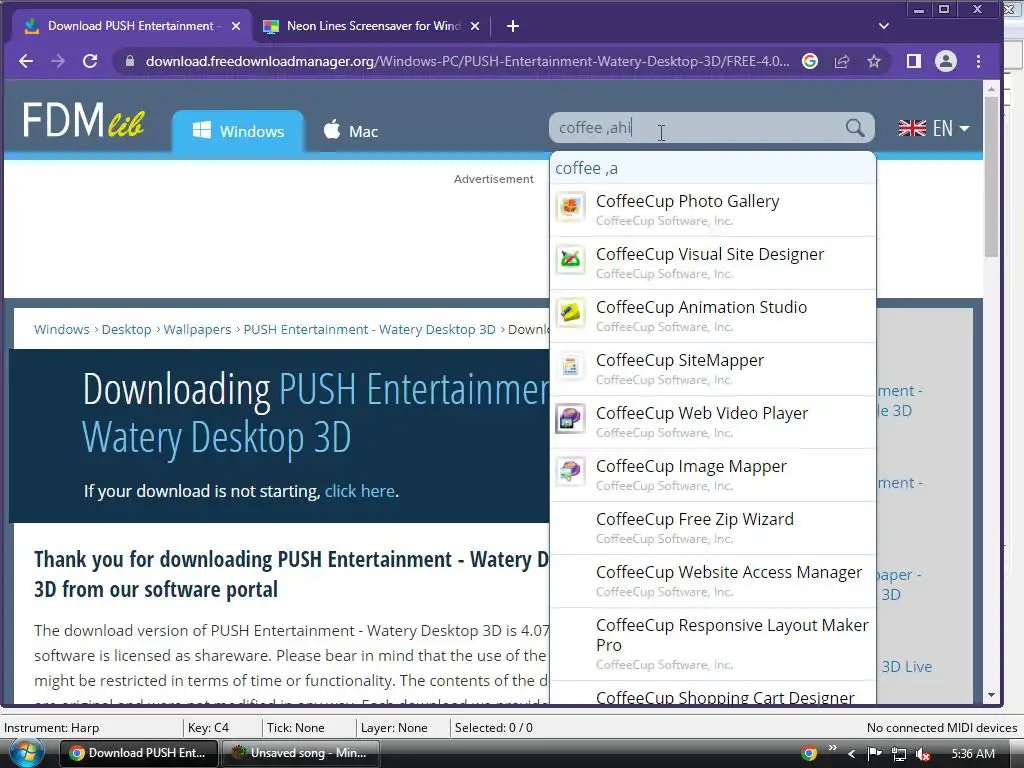Open Unsaved song taskbar item
Viewport: 1024px width, 768px height.
click(x=301, y=753)
